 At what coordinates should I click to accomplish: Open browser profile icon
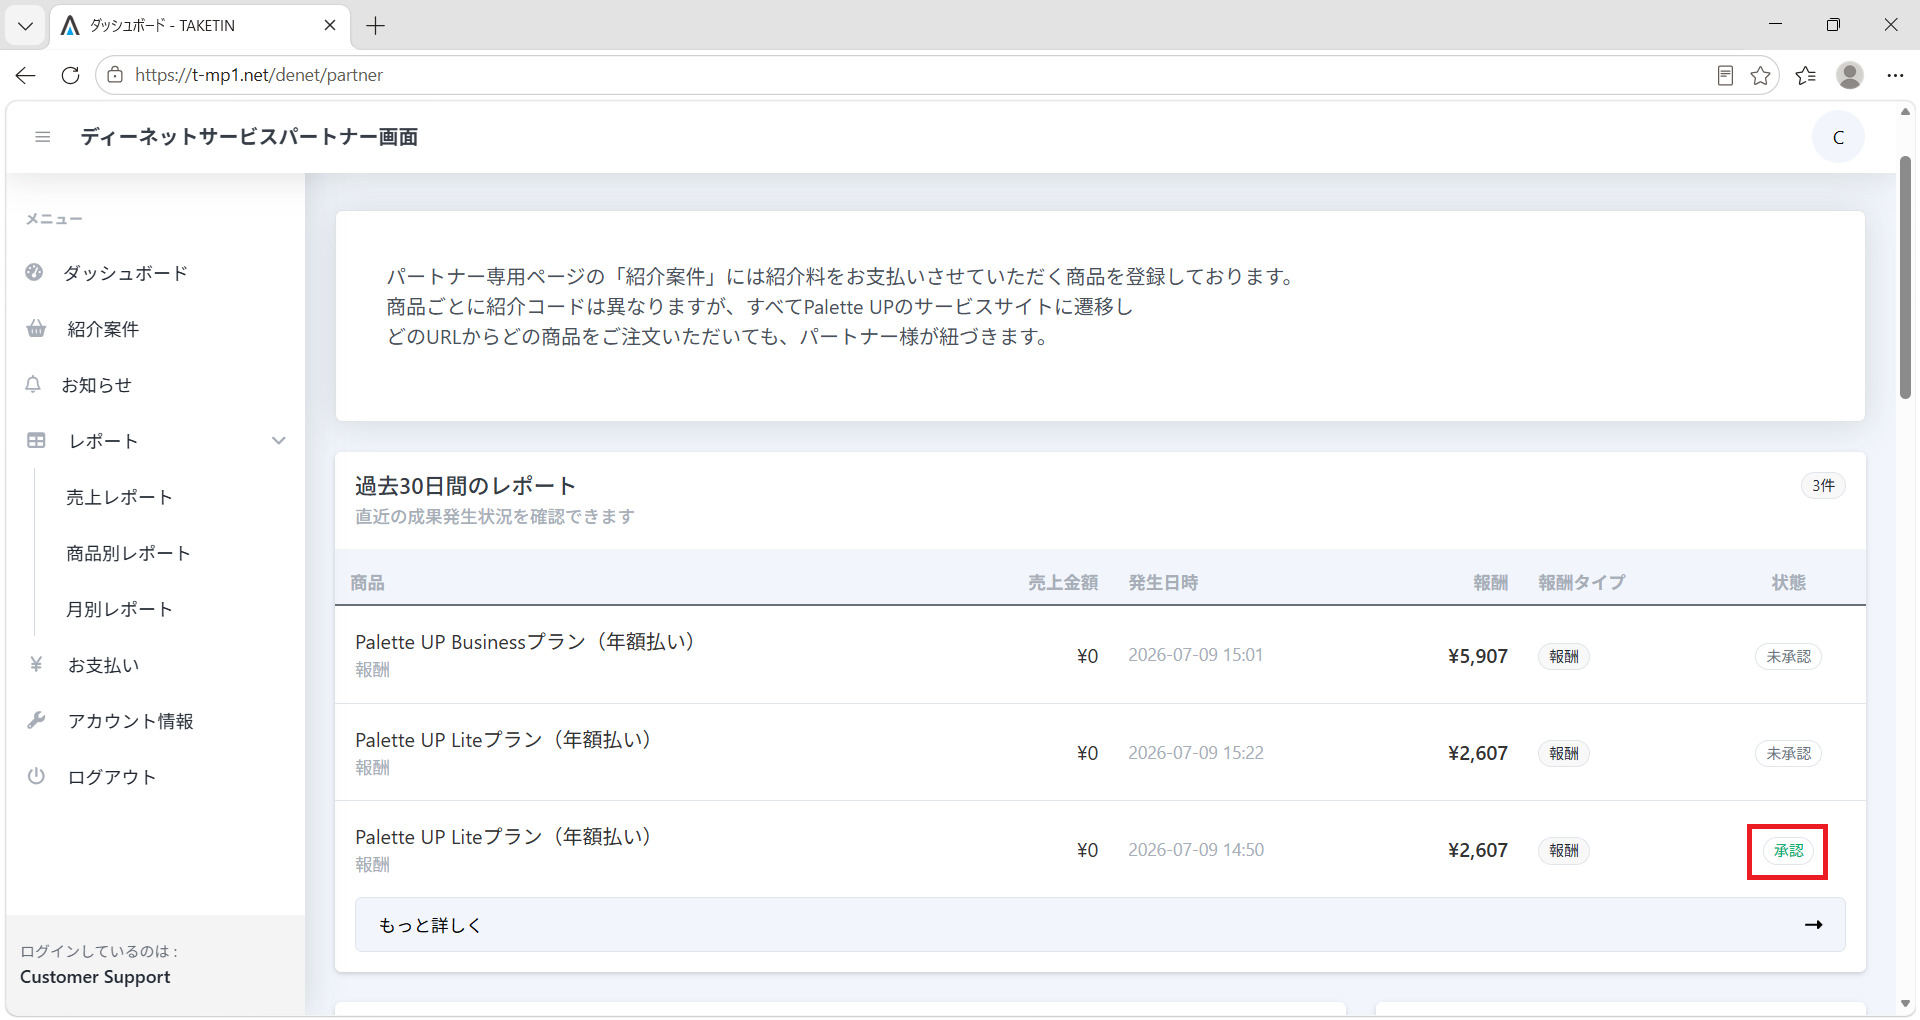[1850, 75]
